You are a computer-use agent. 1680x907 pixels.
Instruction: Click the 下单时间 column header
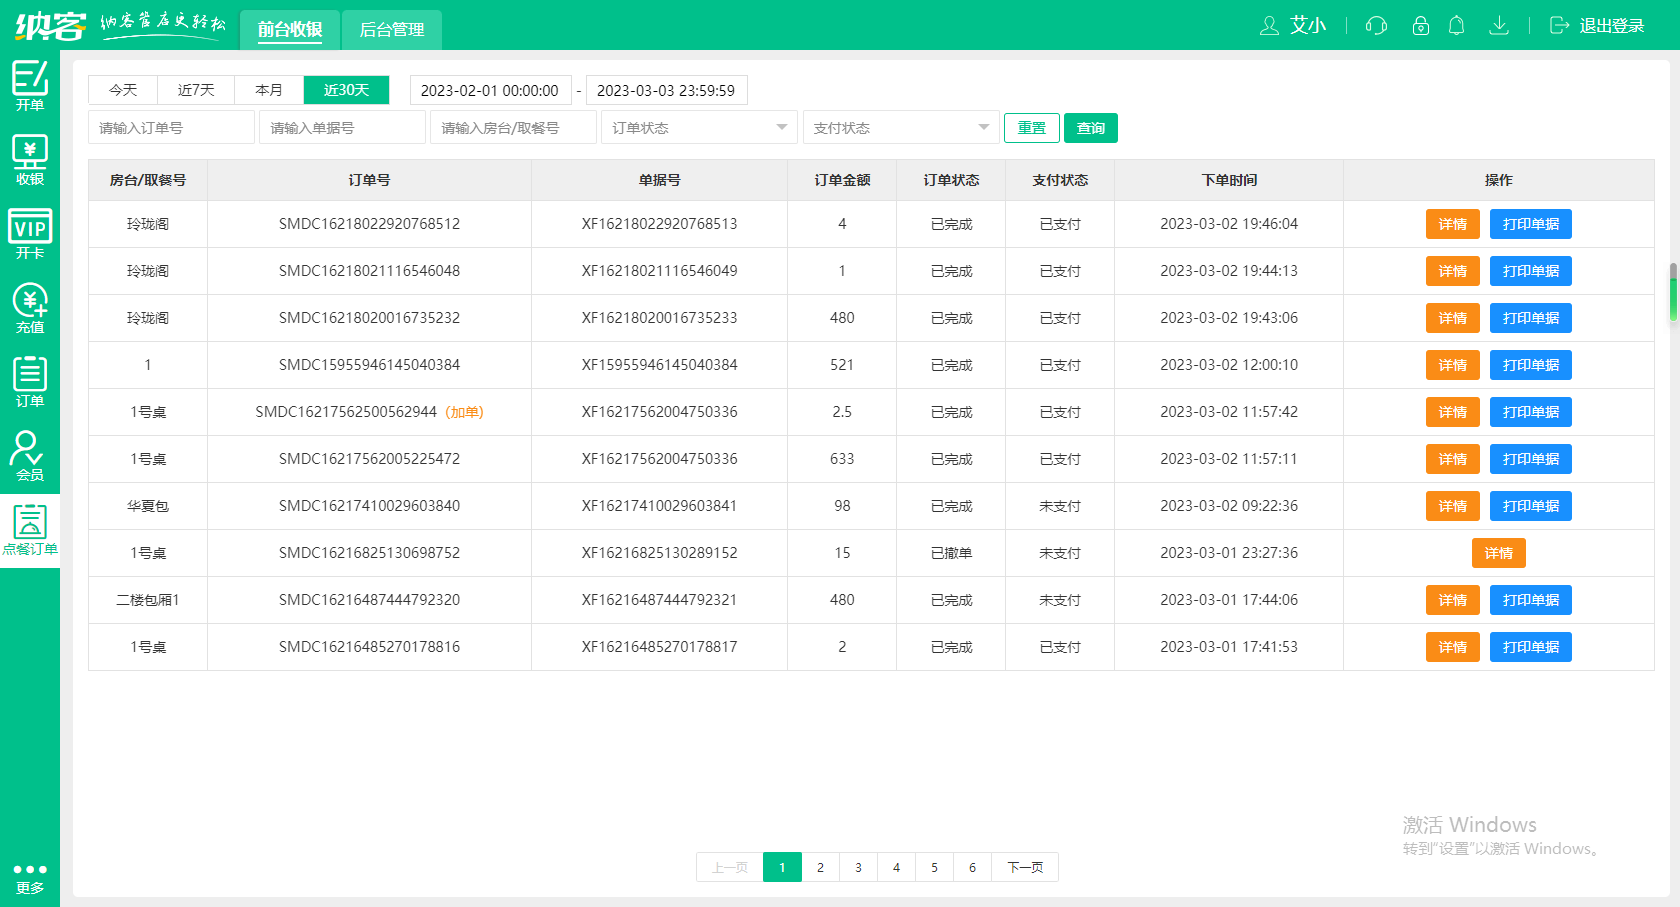coord(1229,180)
